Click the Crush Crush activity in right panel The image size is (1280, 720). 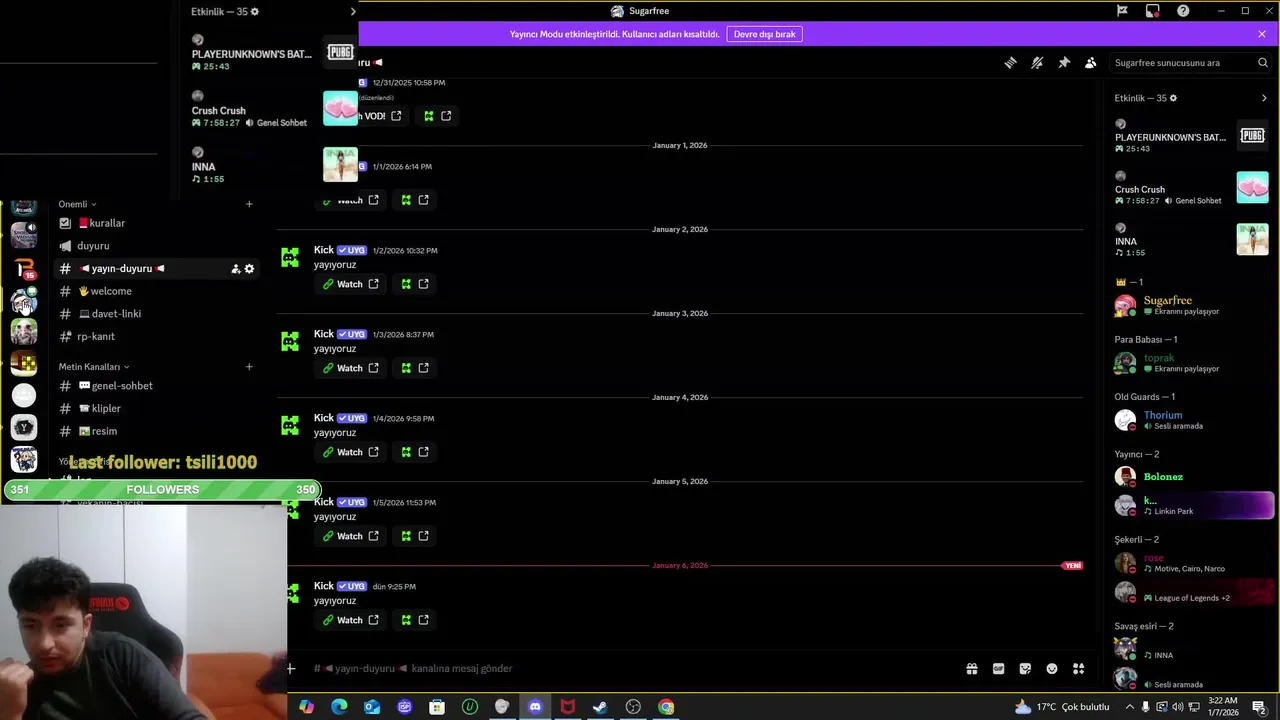1192,189
